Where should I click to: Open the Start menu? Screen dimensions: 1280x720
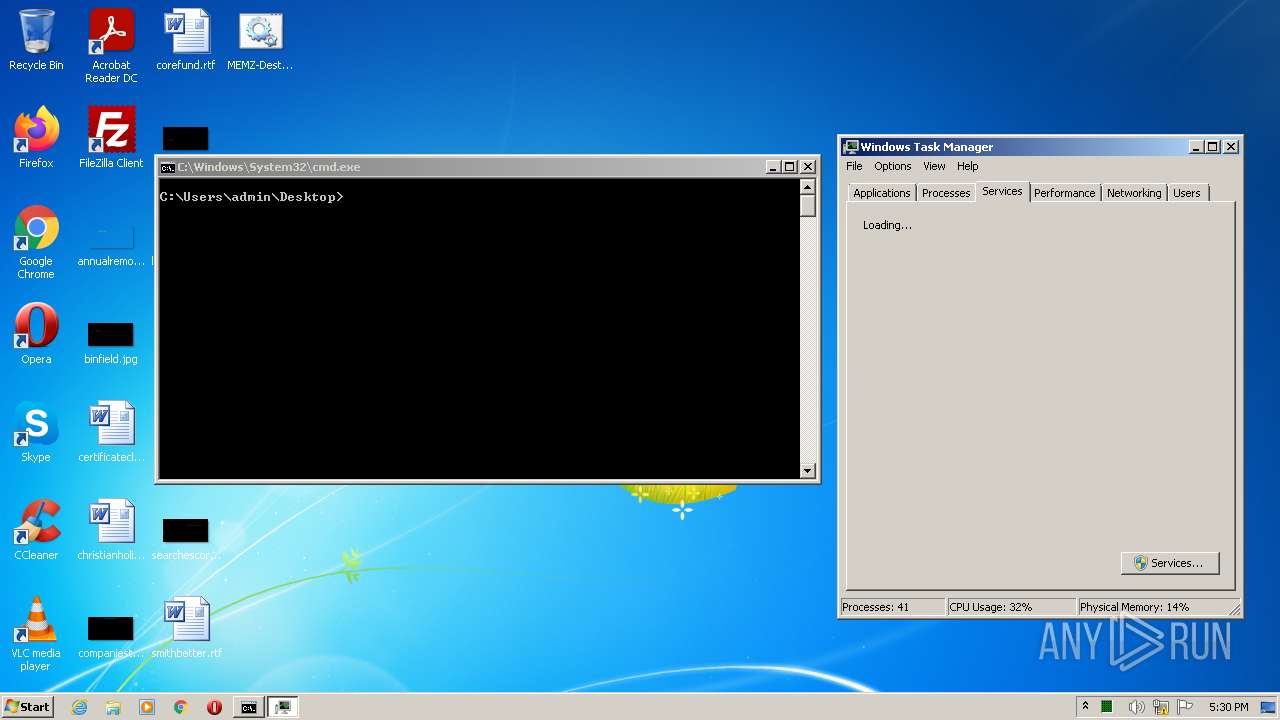click(27, 707)
